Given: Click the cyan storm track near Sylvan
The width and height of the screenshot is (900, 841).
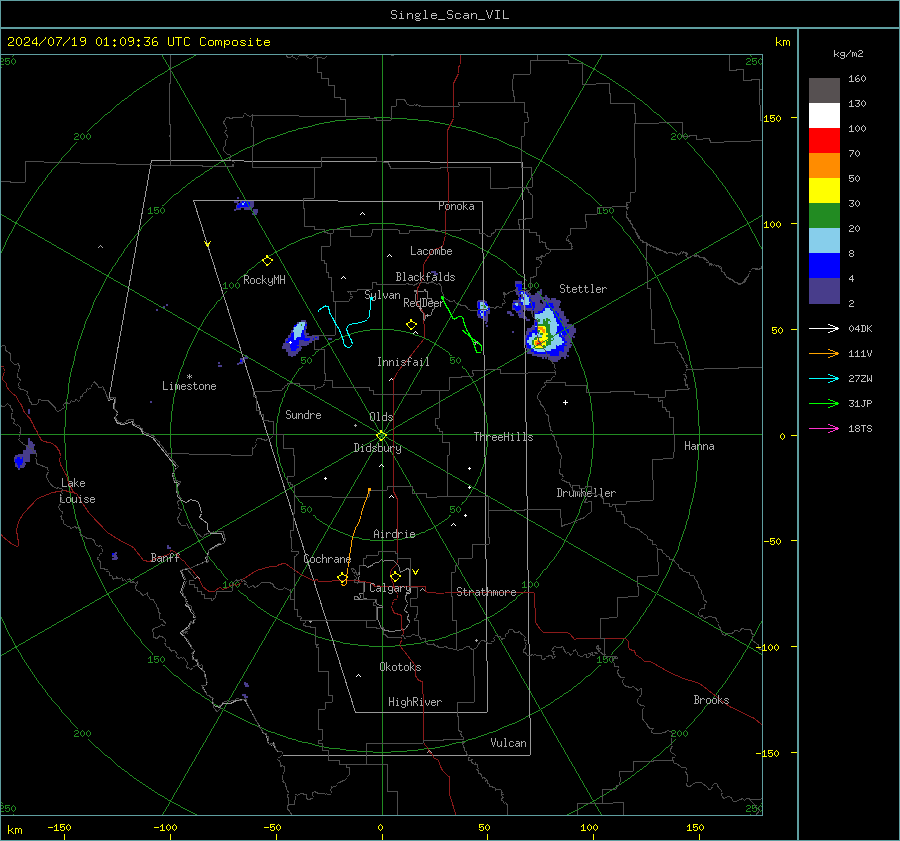Looking at the screenshot, I should [x=347, y=323].
